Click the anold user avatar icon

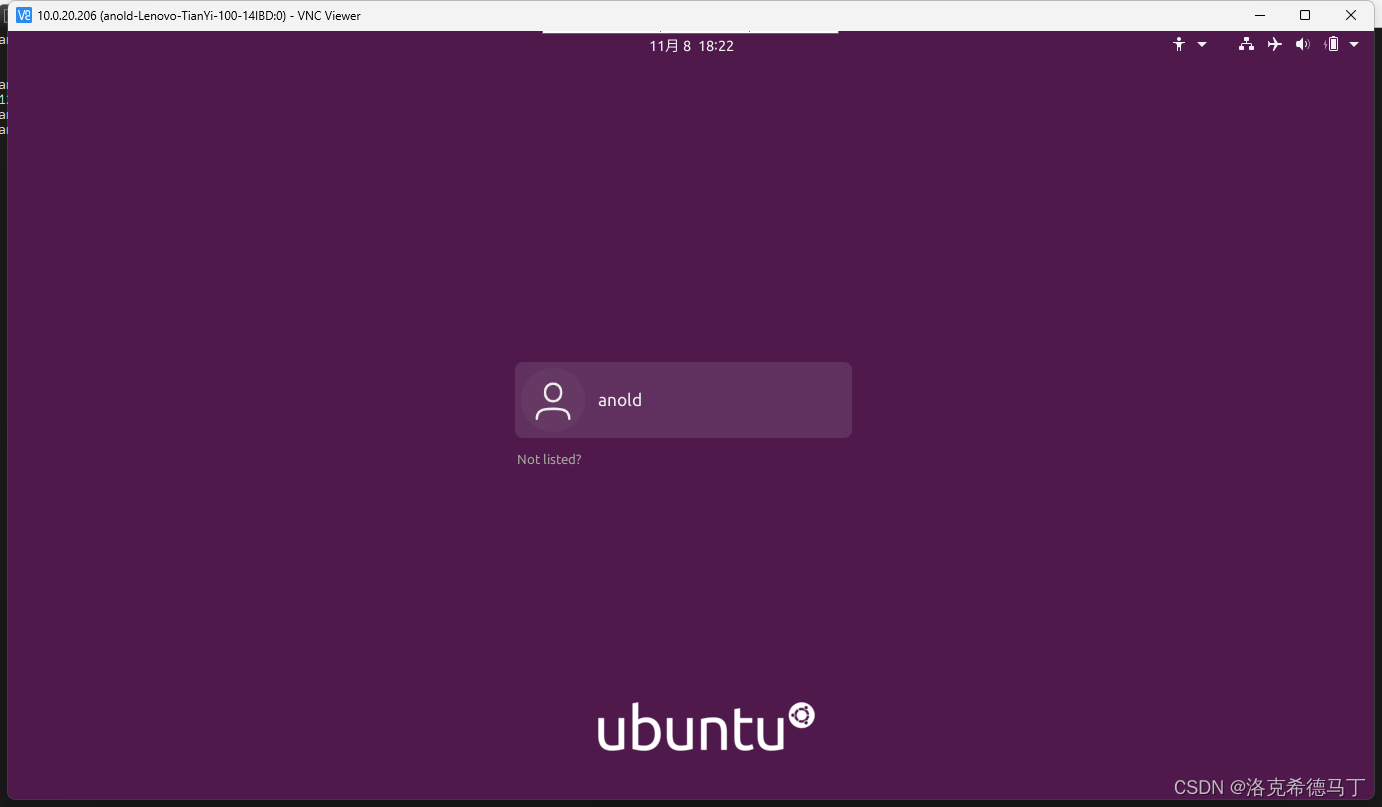(x=553, y=400)
